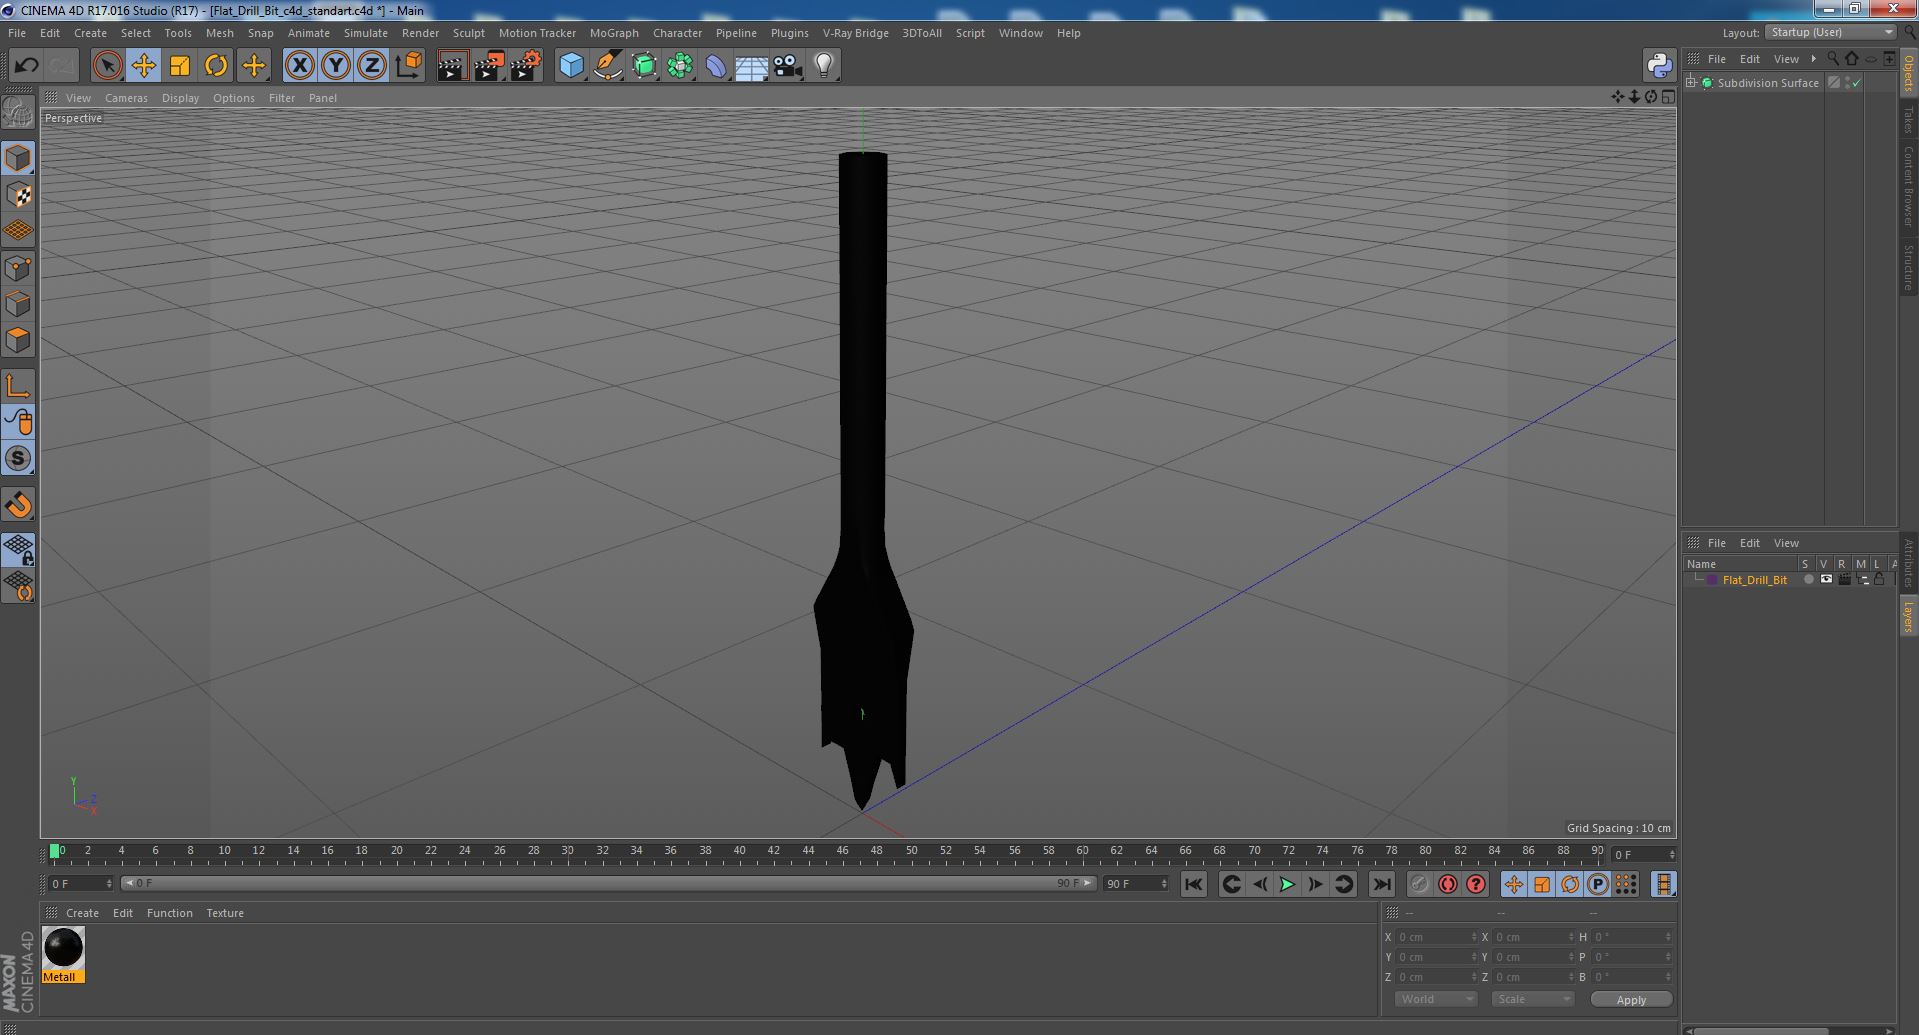Open viewport Display menu
The image size is (1919, 1035).
(x=180, y=98)
